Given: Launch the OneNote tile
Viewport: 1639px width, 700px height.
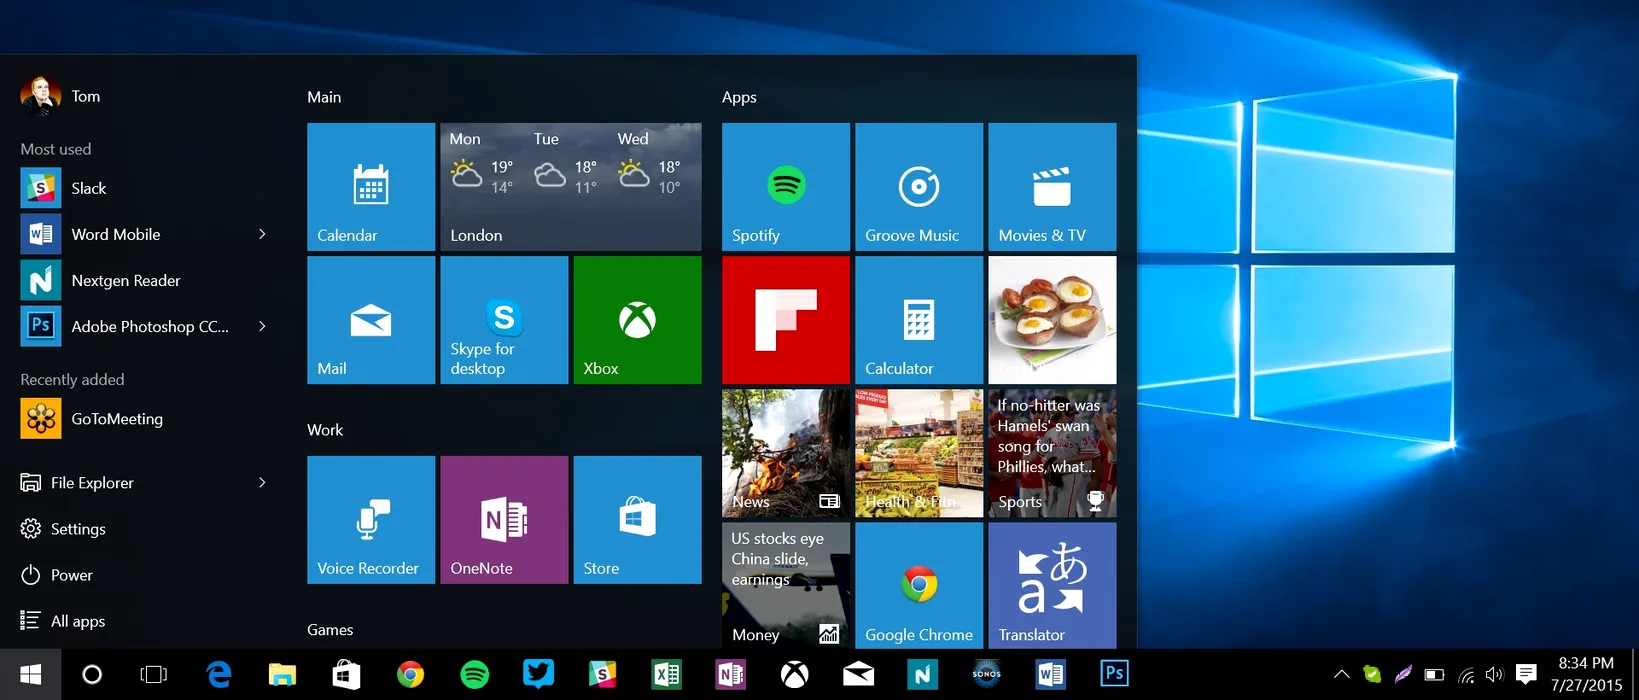Looking at the screenshot, I should 504,520.
